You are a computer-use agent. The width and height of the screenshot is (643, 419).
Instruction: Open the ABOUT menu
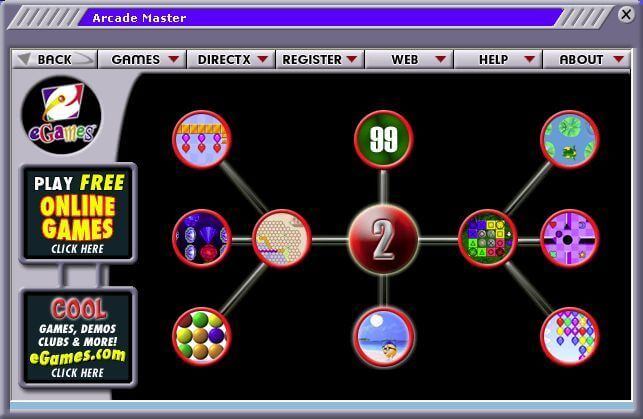click(x=586, y=59)
